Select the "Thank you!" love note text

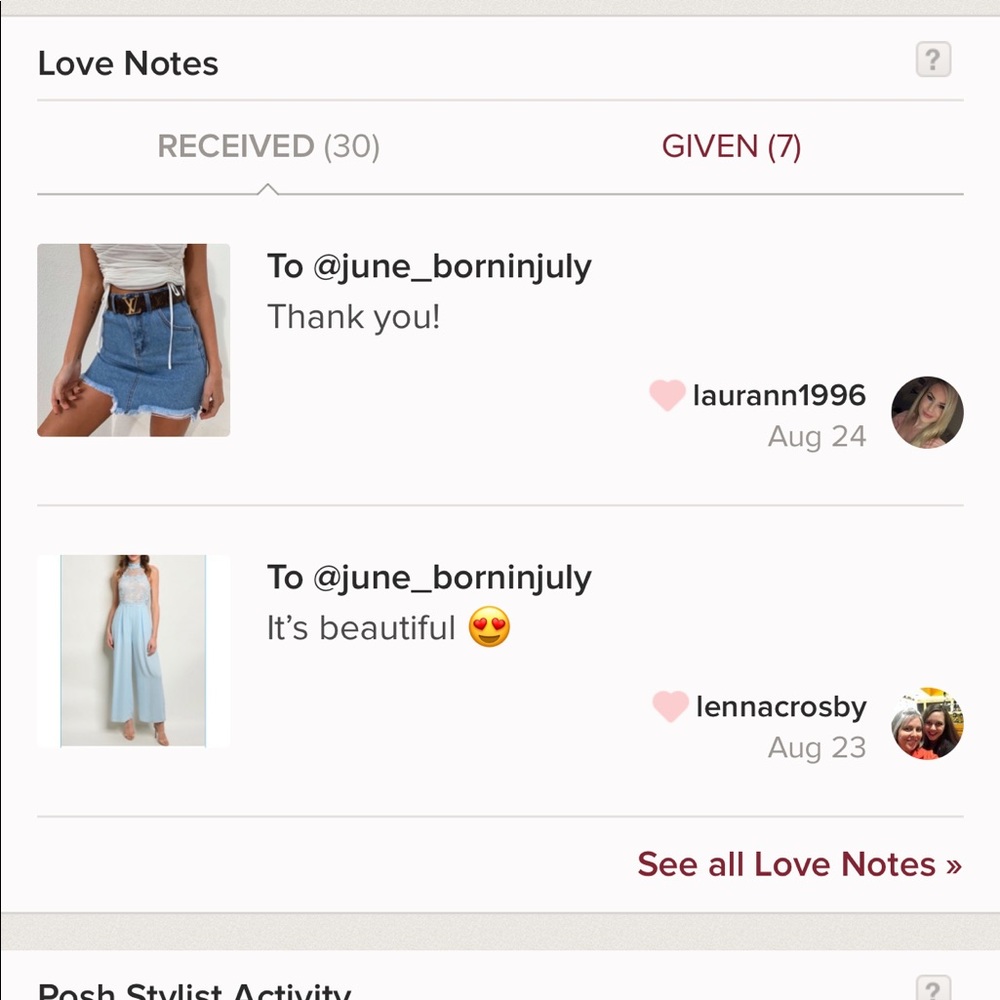click(354, 318)
